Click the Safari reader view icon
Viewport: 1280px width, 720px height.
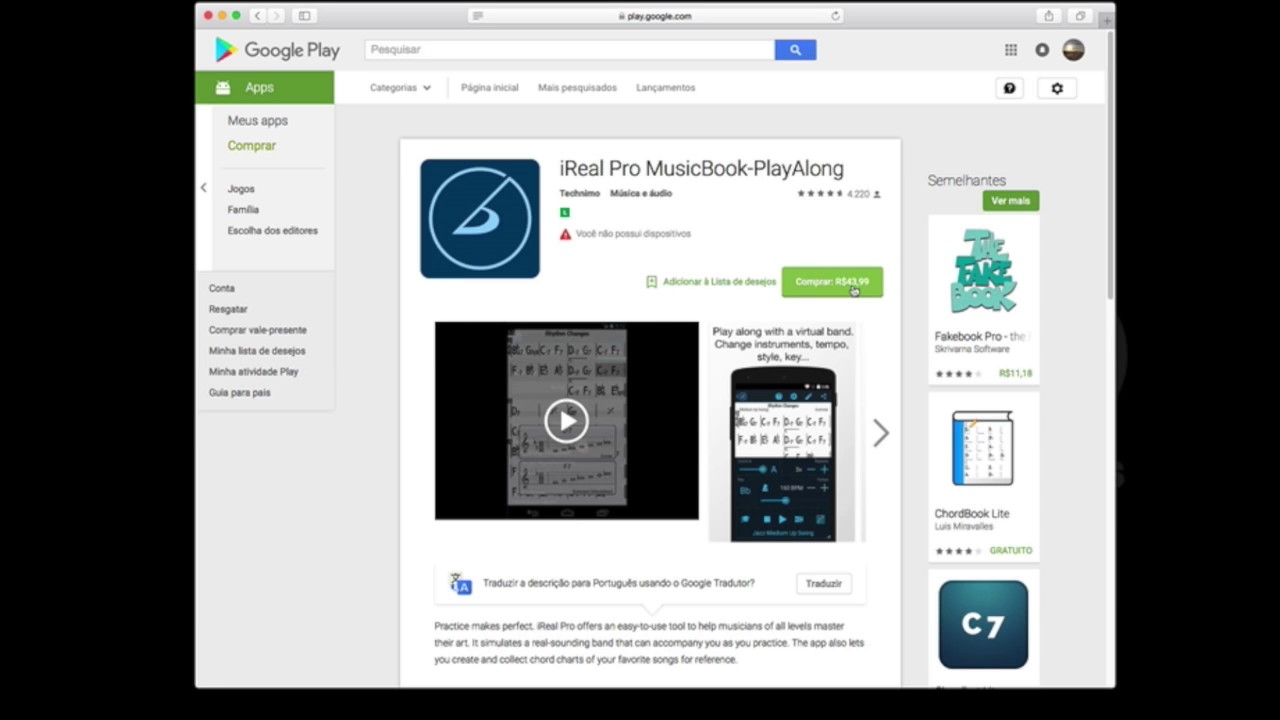(477, 16)
